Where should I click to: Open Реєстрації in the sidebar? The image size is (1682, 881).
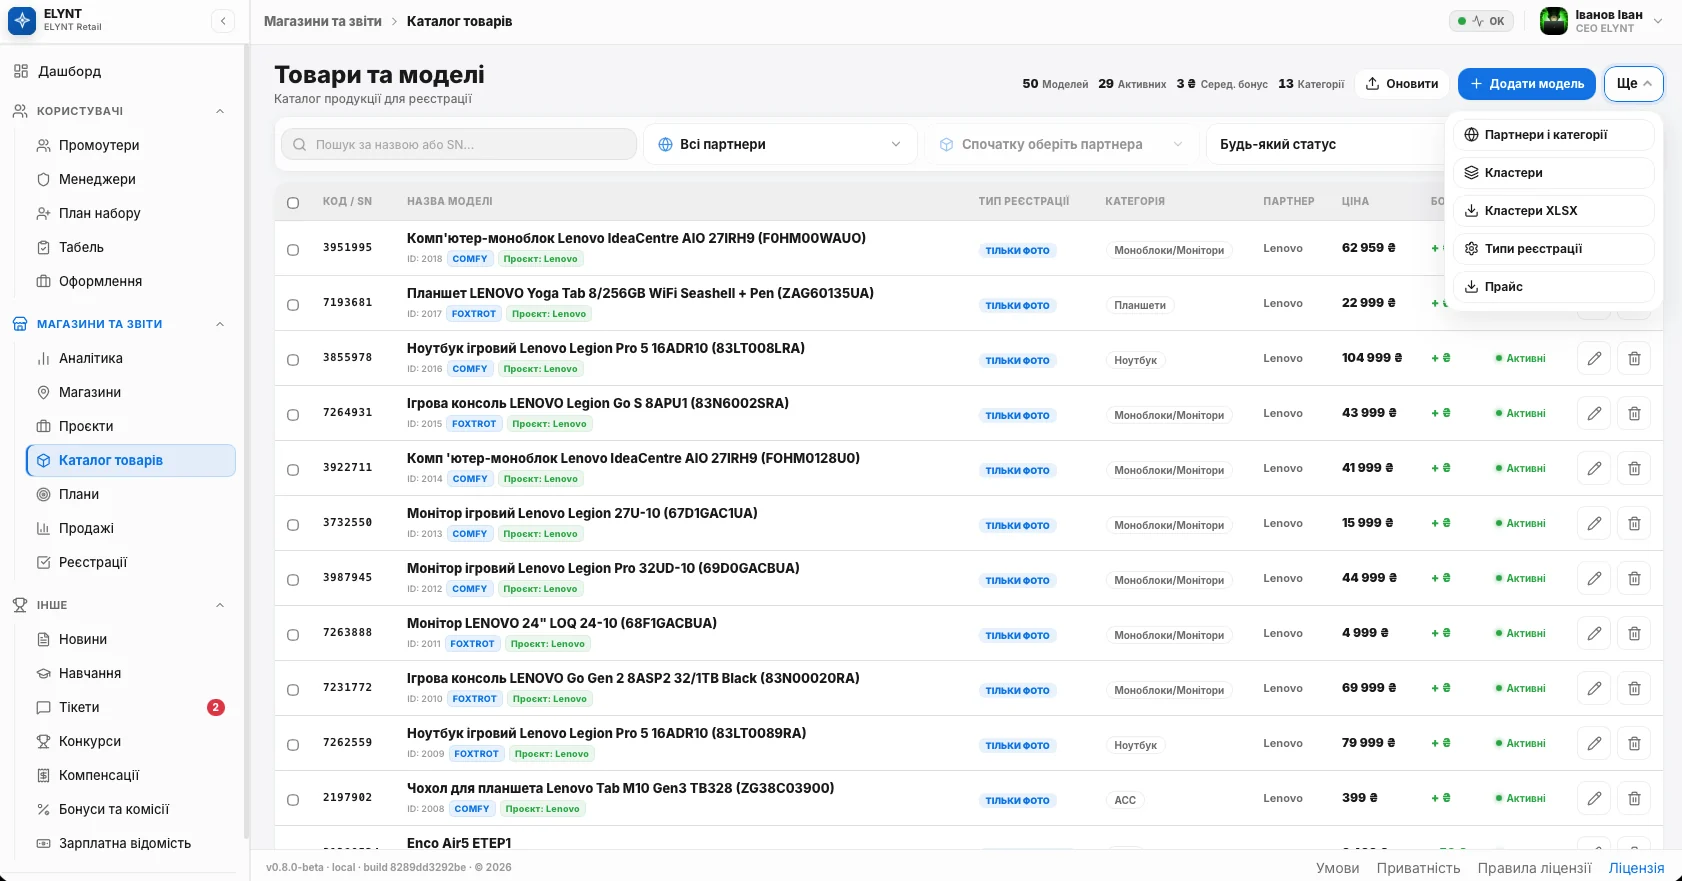coord(130,562)
